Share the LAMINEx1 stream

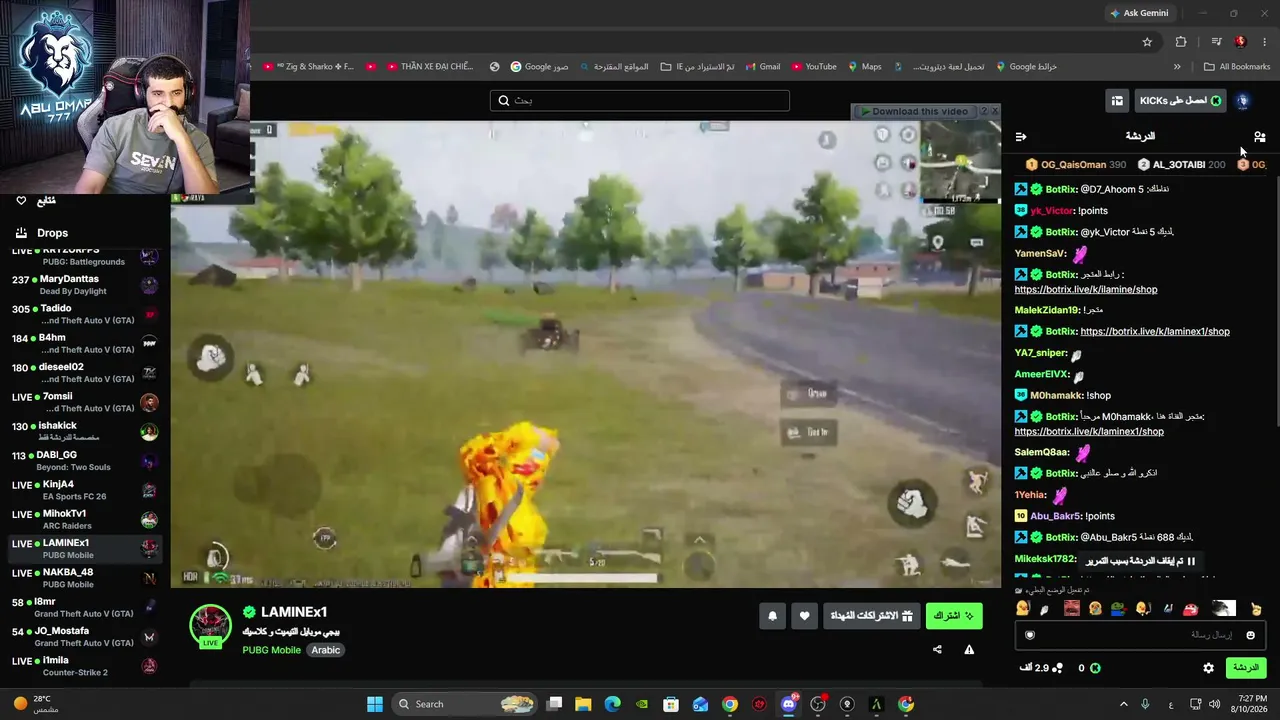click(x=937, y=650)
